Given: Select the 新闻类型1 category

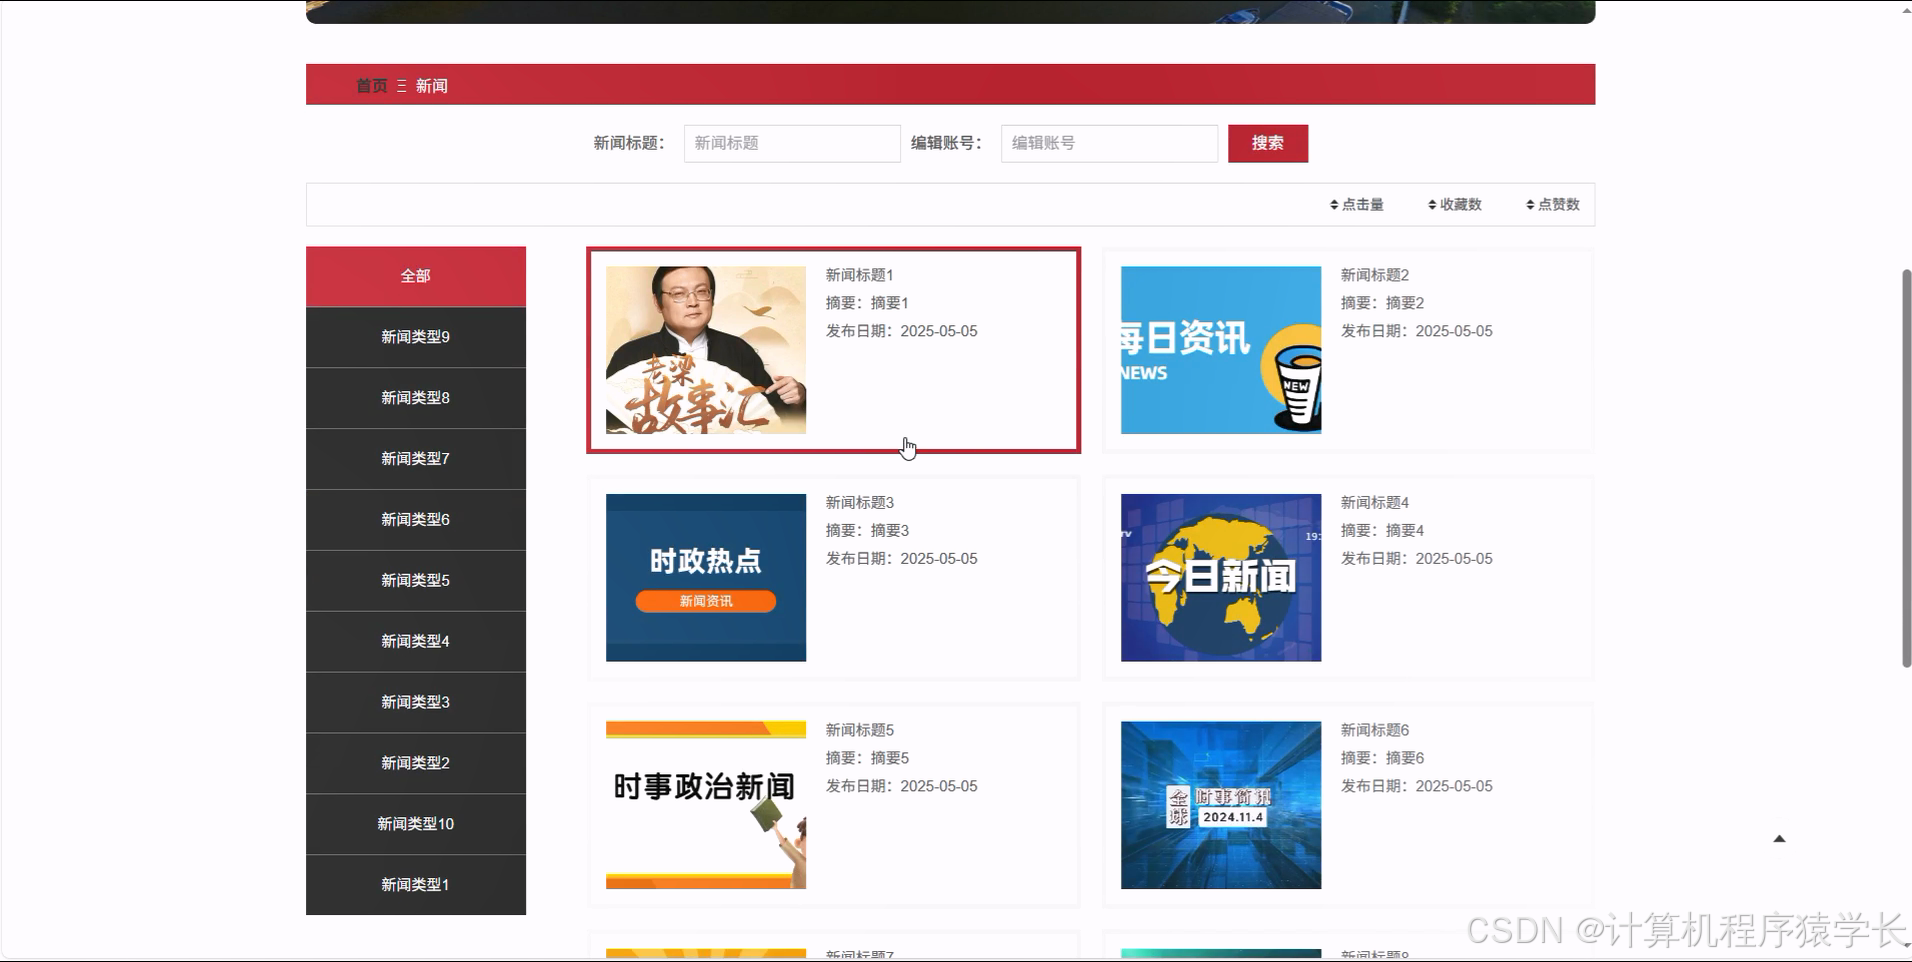Looking at the screenshot, I should [x=415, y=884].
